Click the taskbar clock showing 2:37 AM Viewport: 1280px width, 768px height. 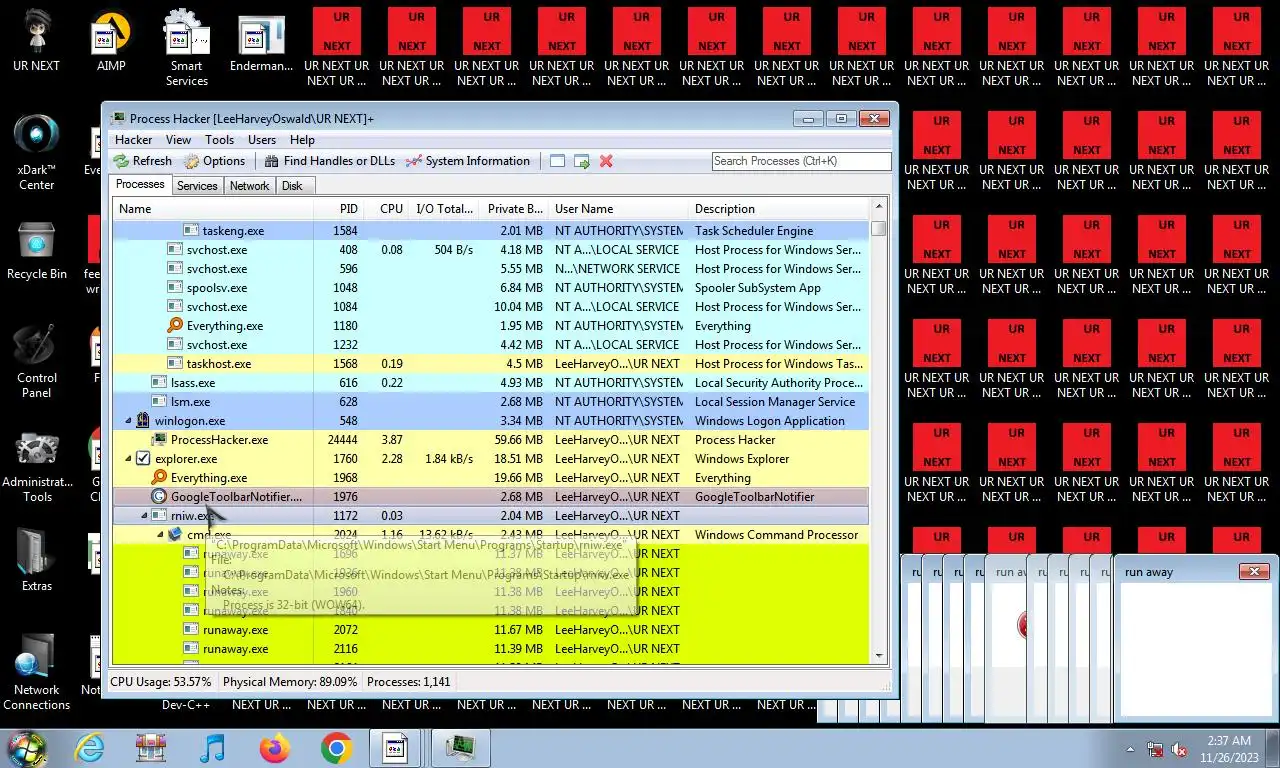tap(1228, 749)
